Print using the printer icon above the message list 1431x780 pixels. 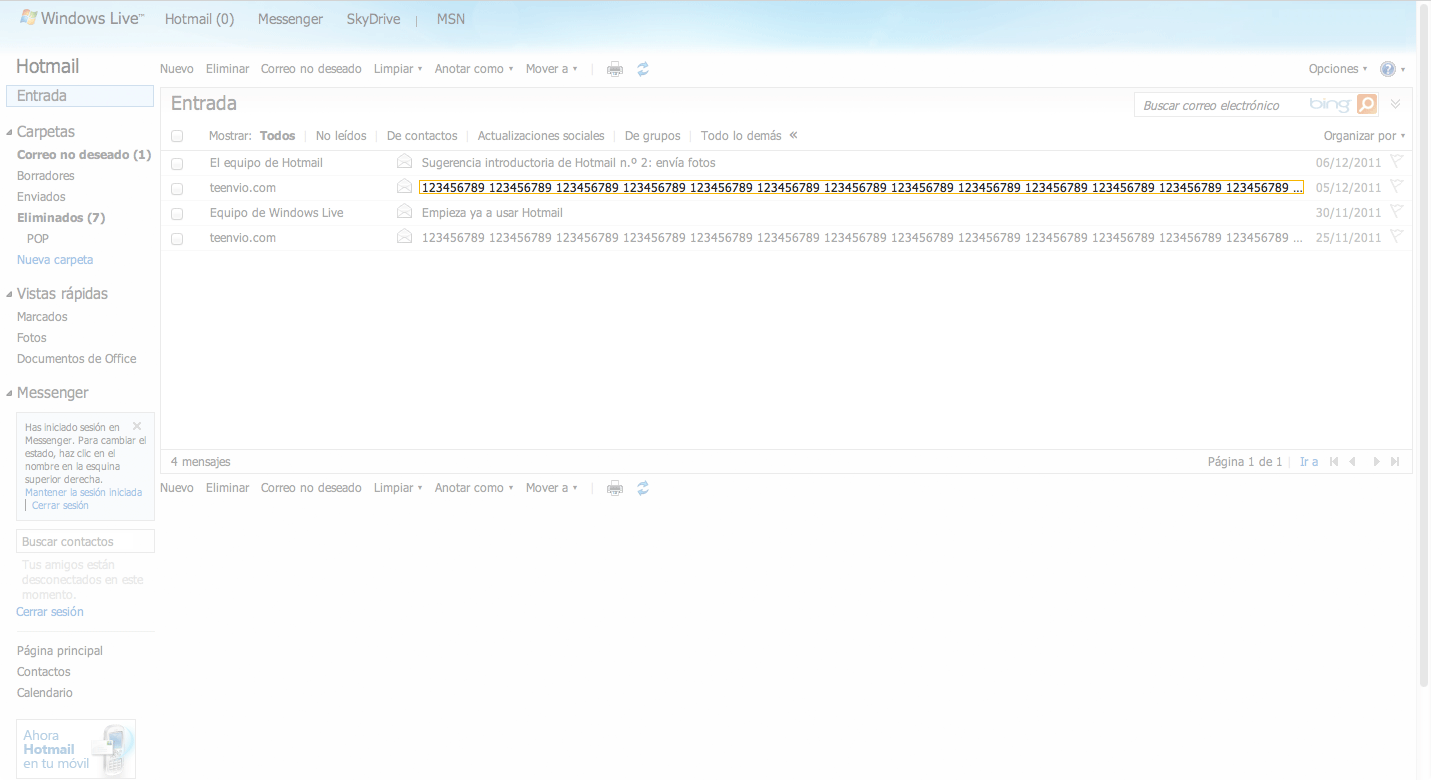coord(615,69)
